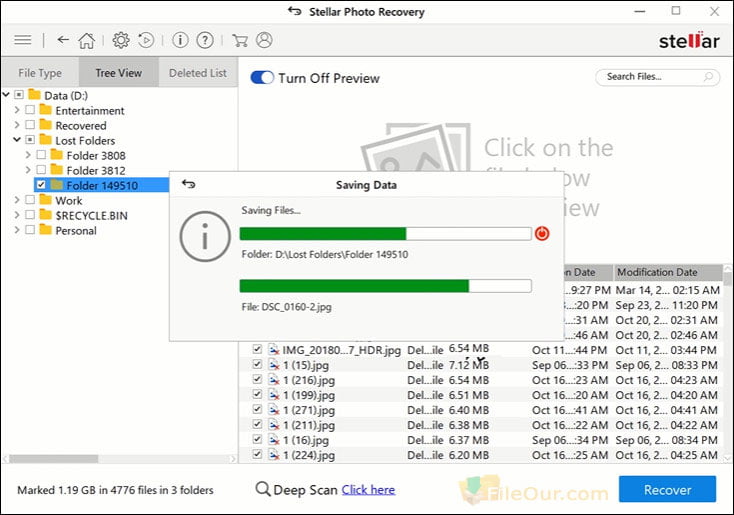Screen dimensions: 734x515
Task: Click the Work folder icon
Action: click(x=45, y=200)
